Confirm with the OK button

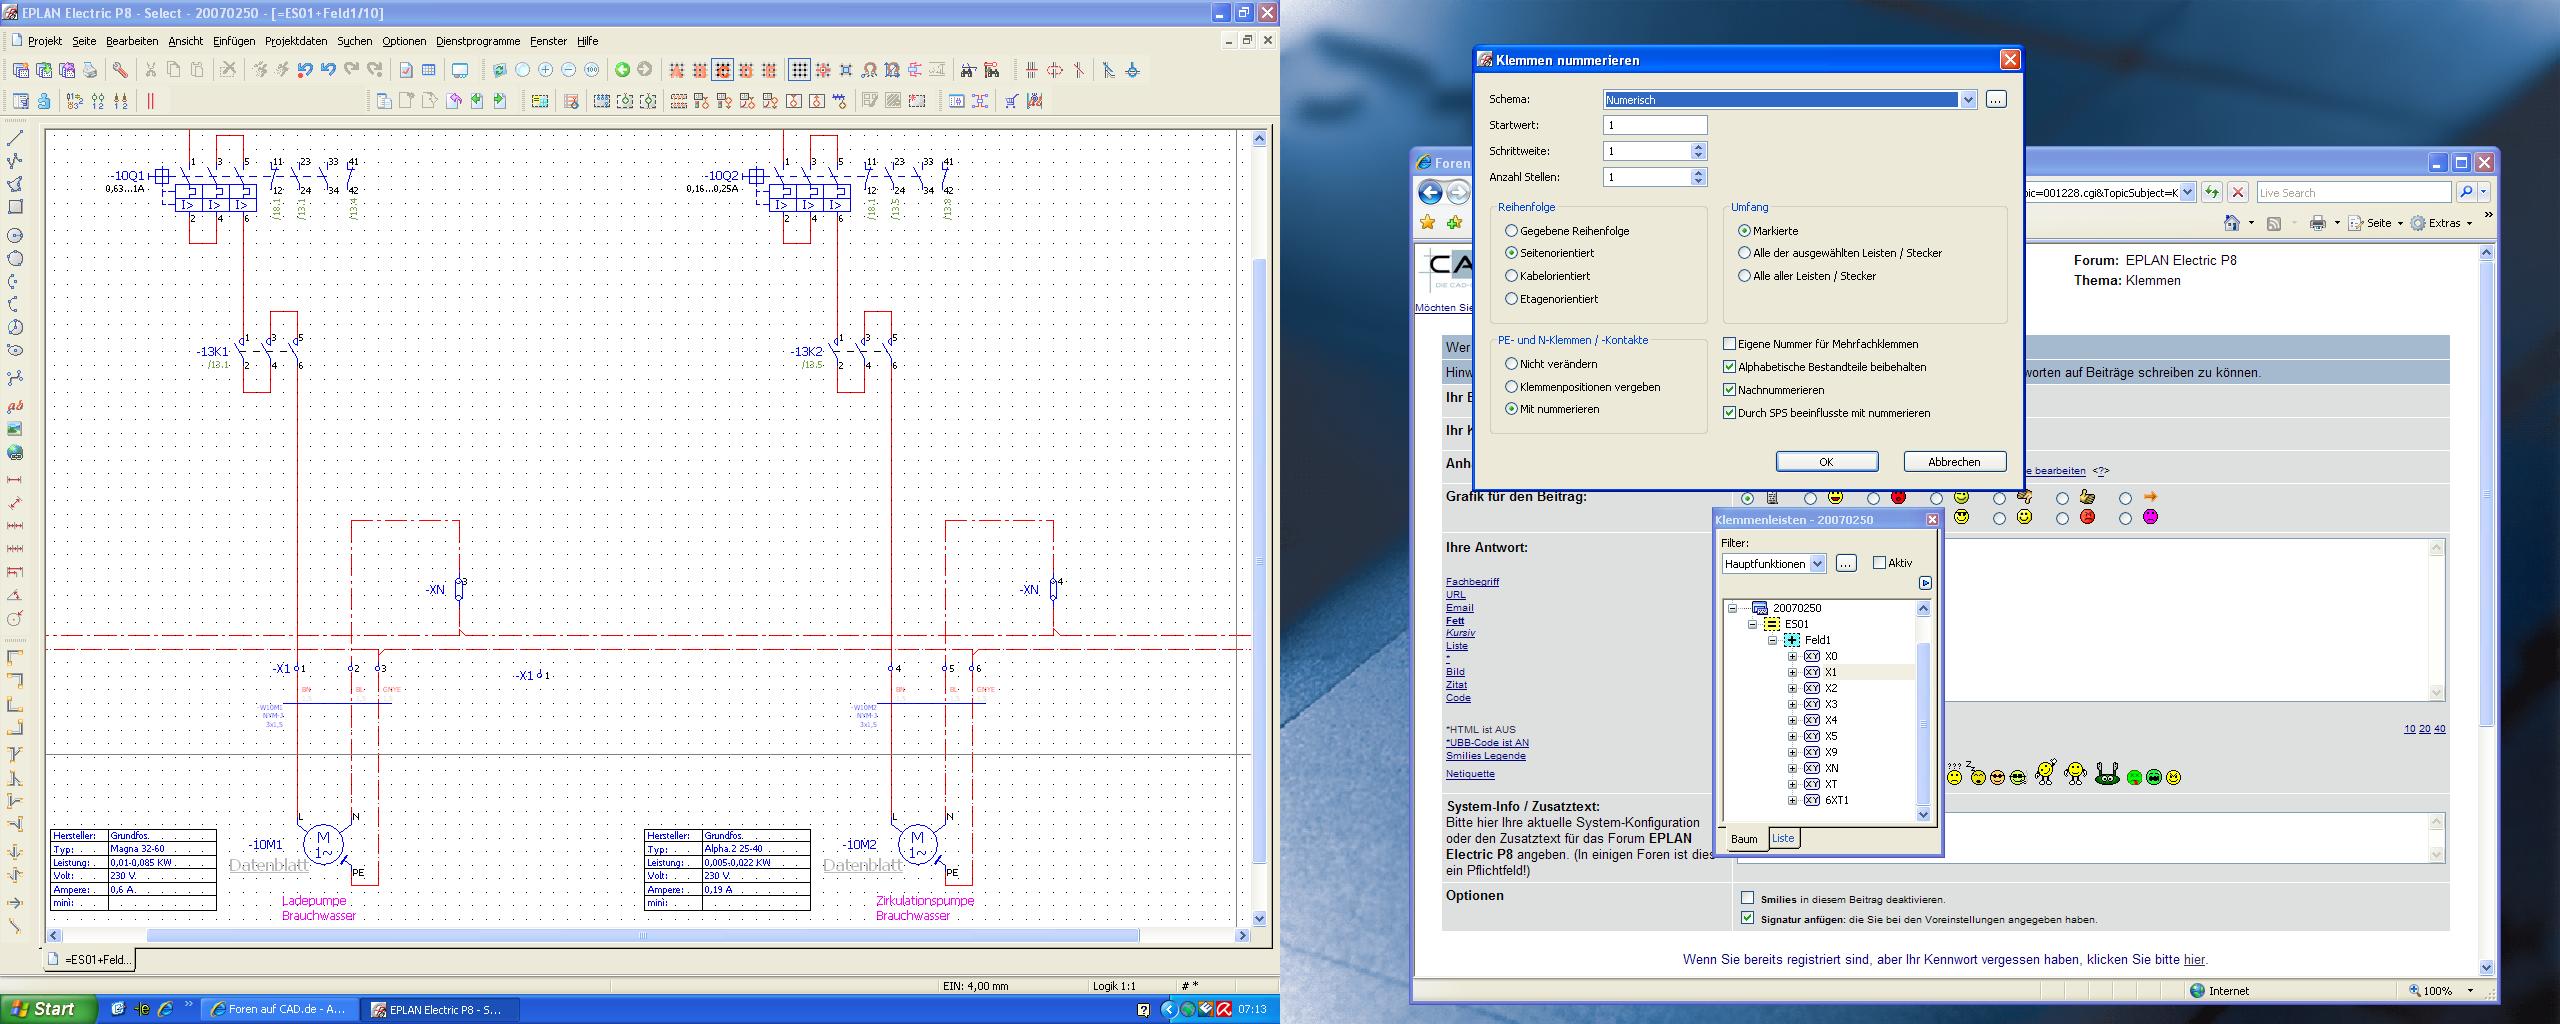tap(1826, 461)
